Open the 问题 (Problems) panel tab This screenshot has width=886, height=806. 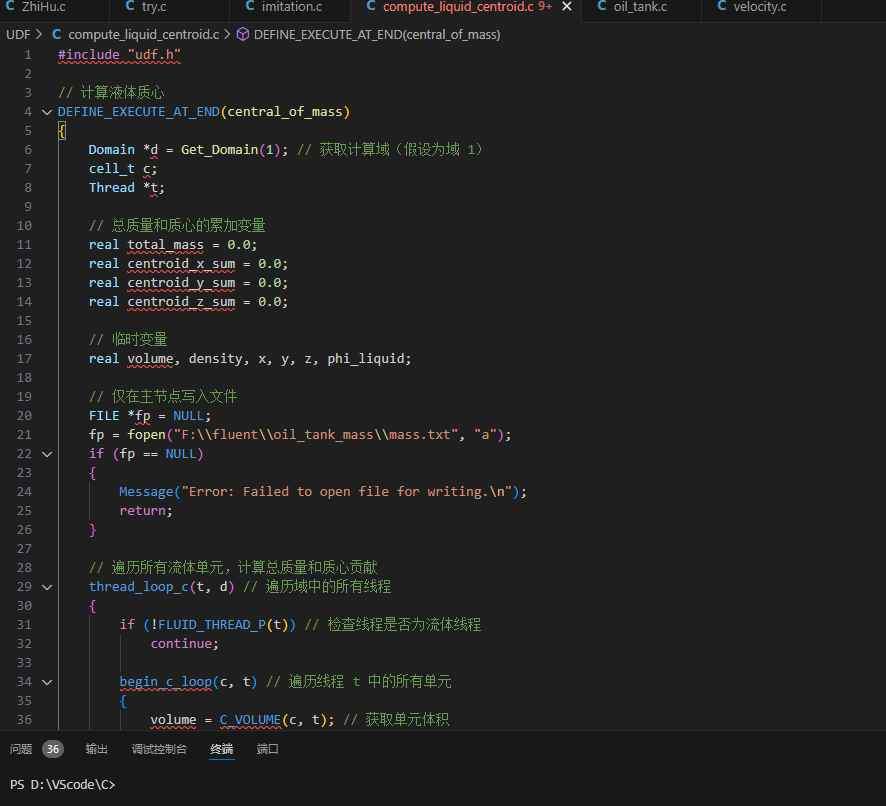coord(22,749)
